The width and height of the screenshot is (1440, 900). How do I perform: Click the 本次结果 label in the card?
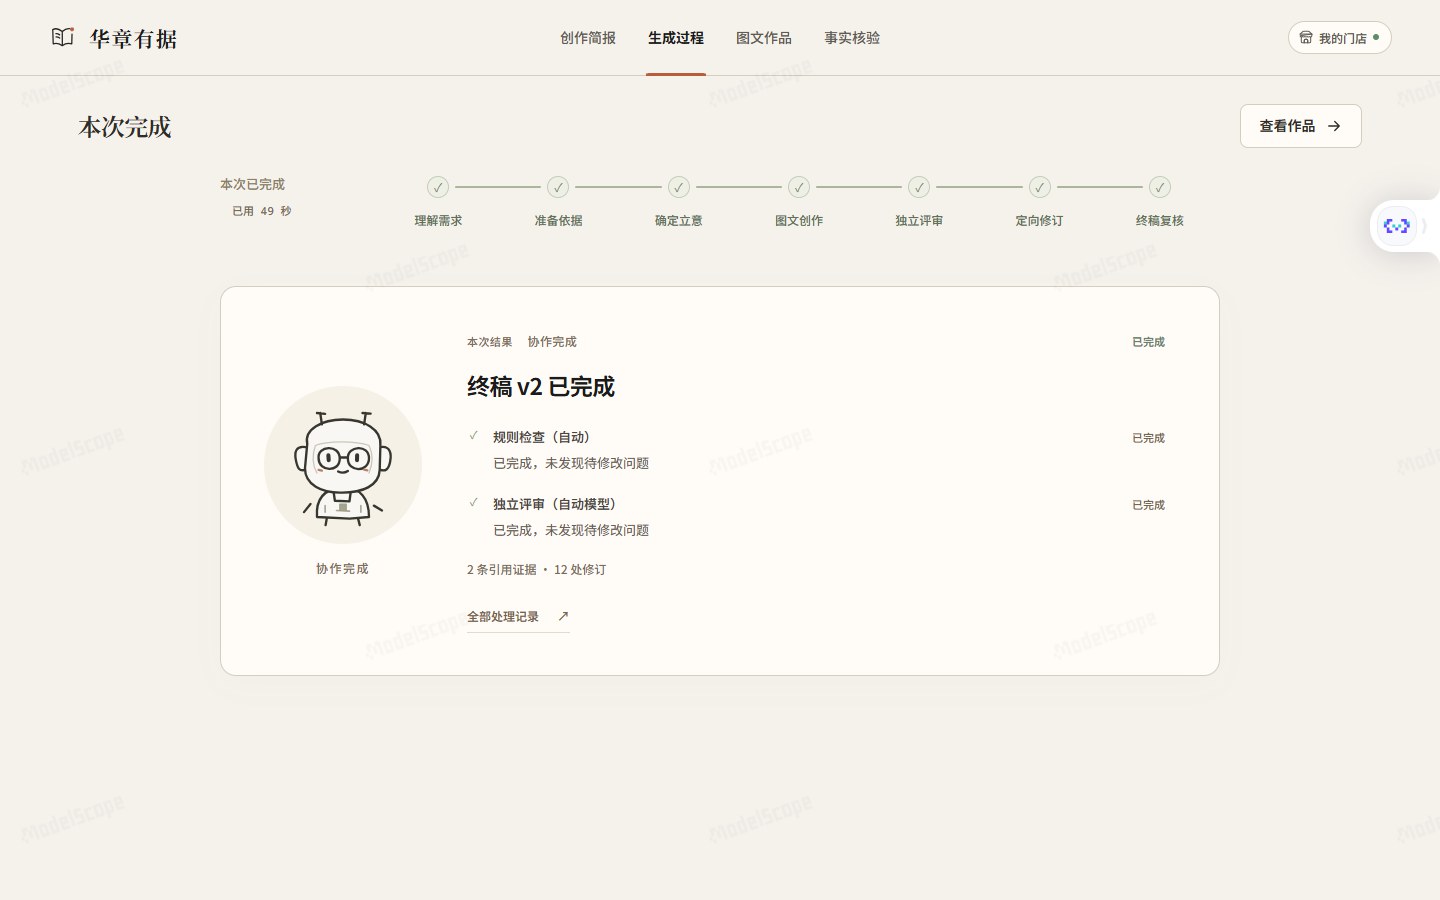pyautogui.click(x=489, y=342)
